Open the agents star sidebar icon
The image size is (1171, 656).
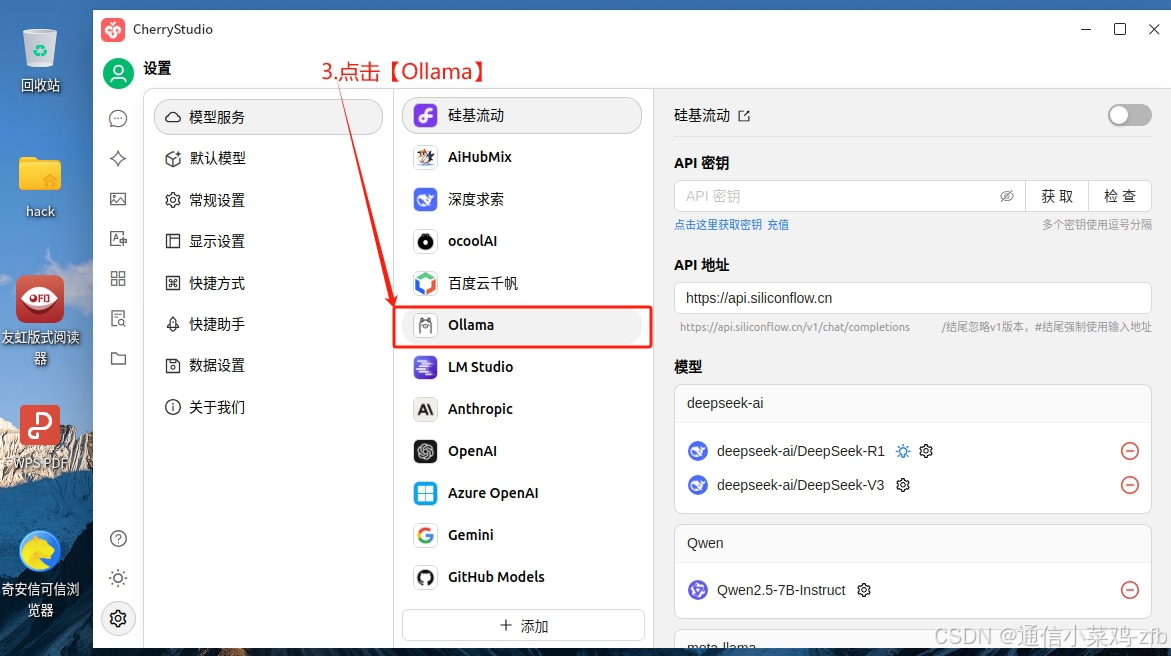click(118, 158)
